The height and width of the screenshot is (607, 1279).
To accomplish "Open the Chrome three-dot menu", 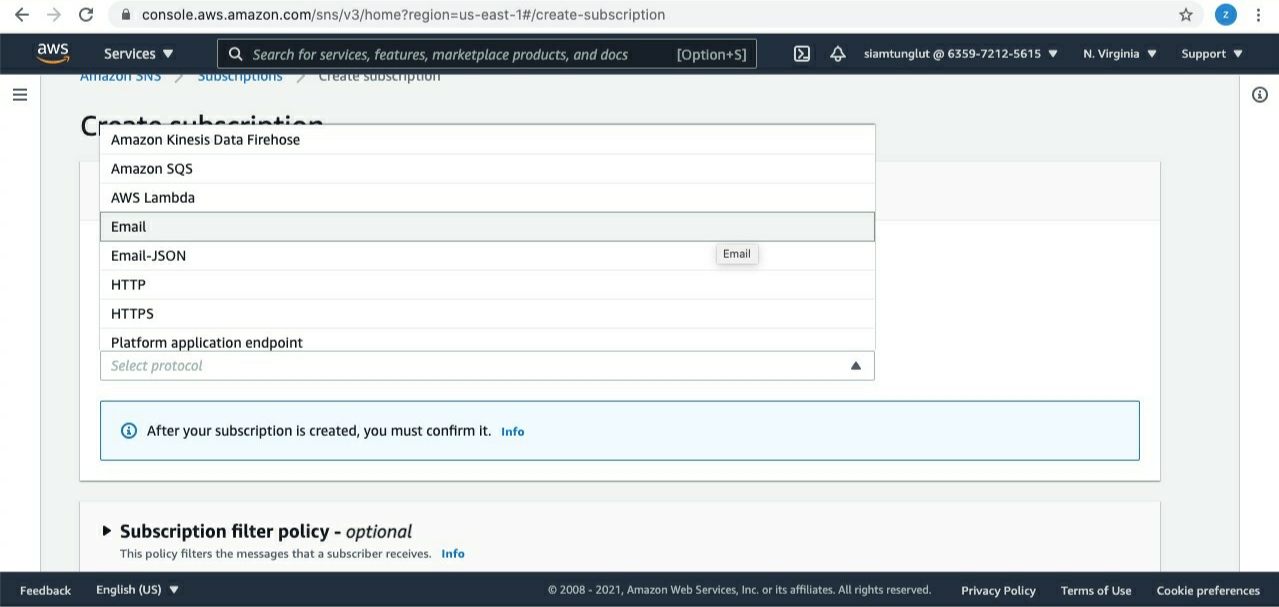I will [1258, 15].
